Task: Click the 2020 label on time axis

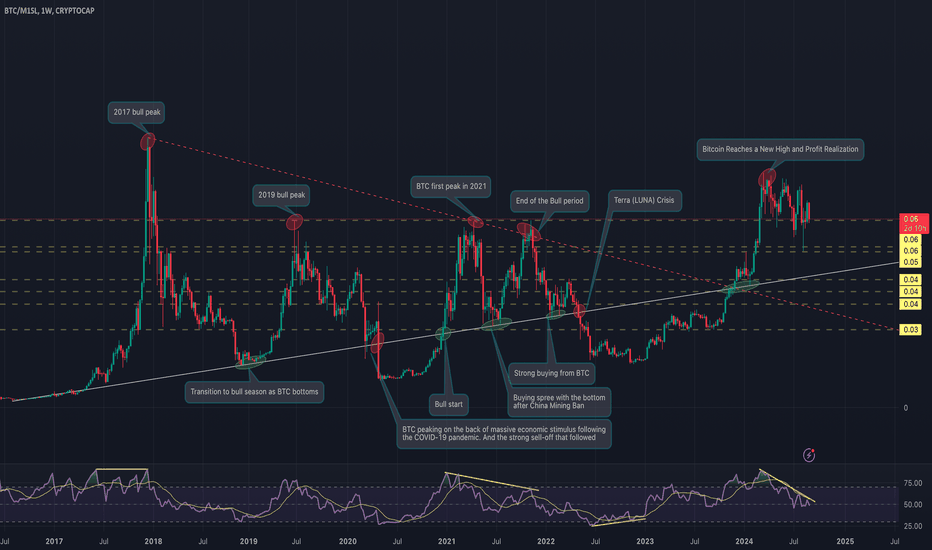Action: [348, 542]
